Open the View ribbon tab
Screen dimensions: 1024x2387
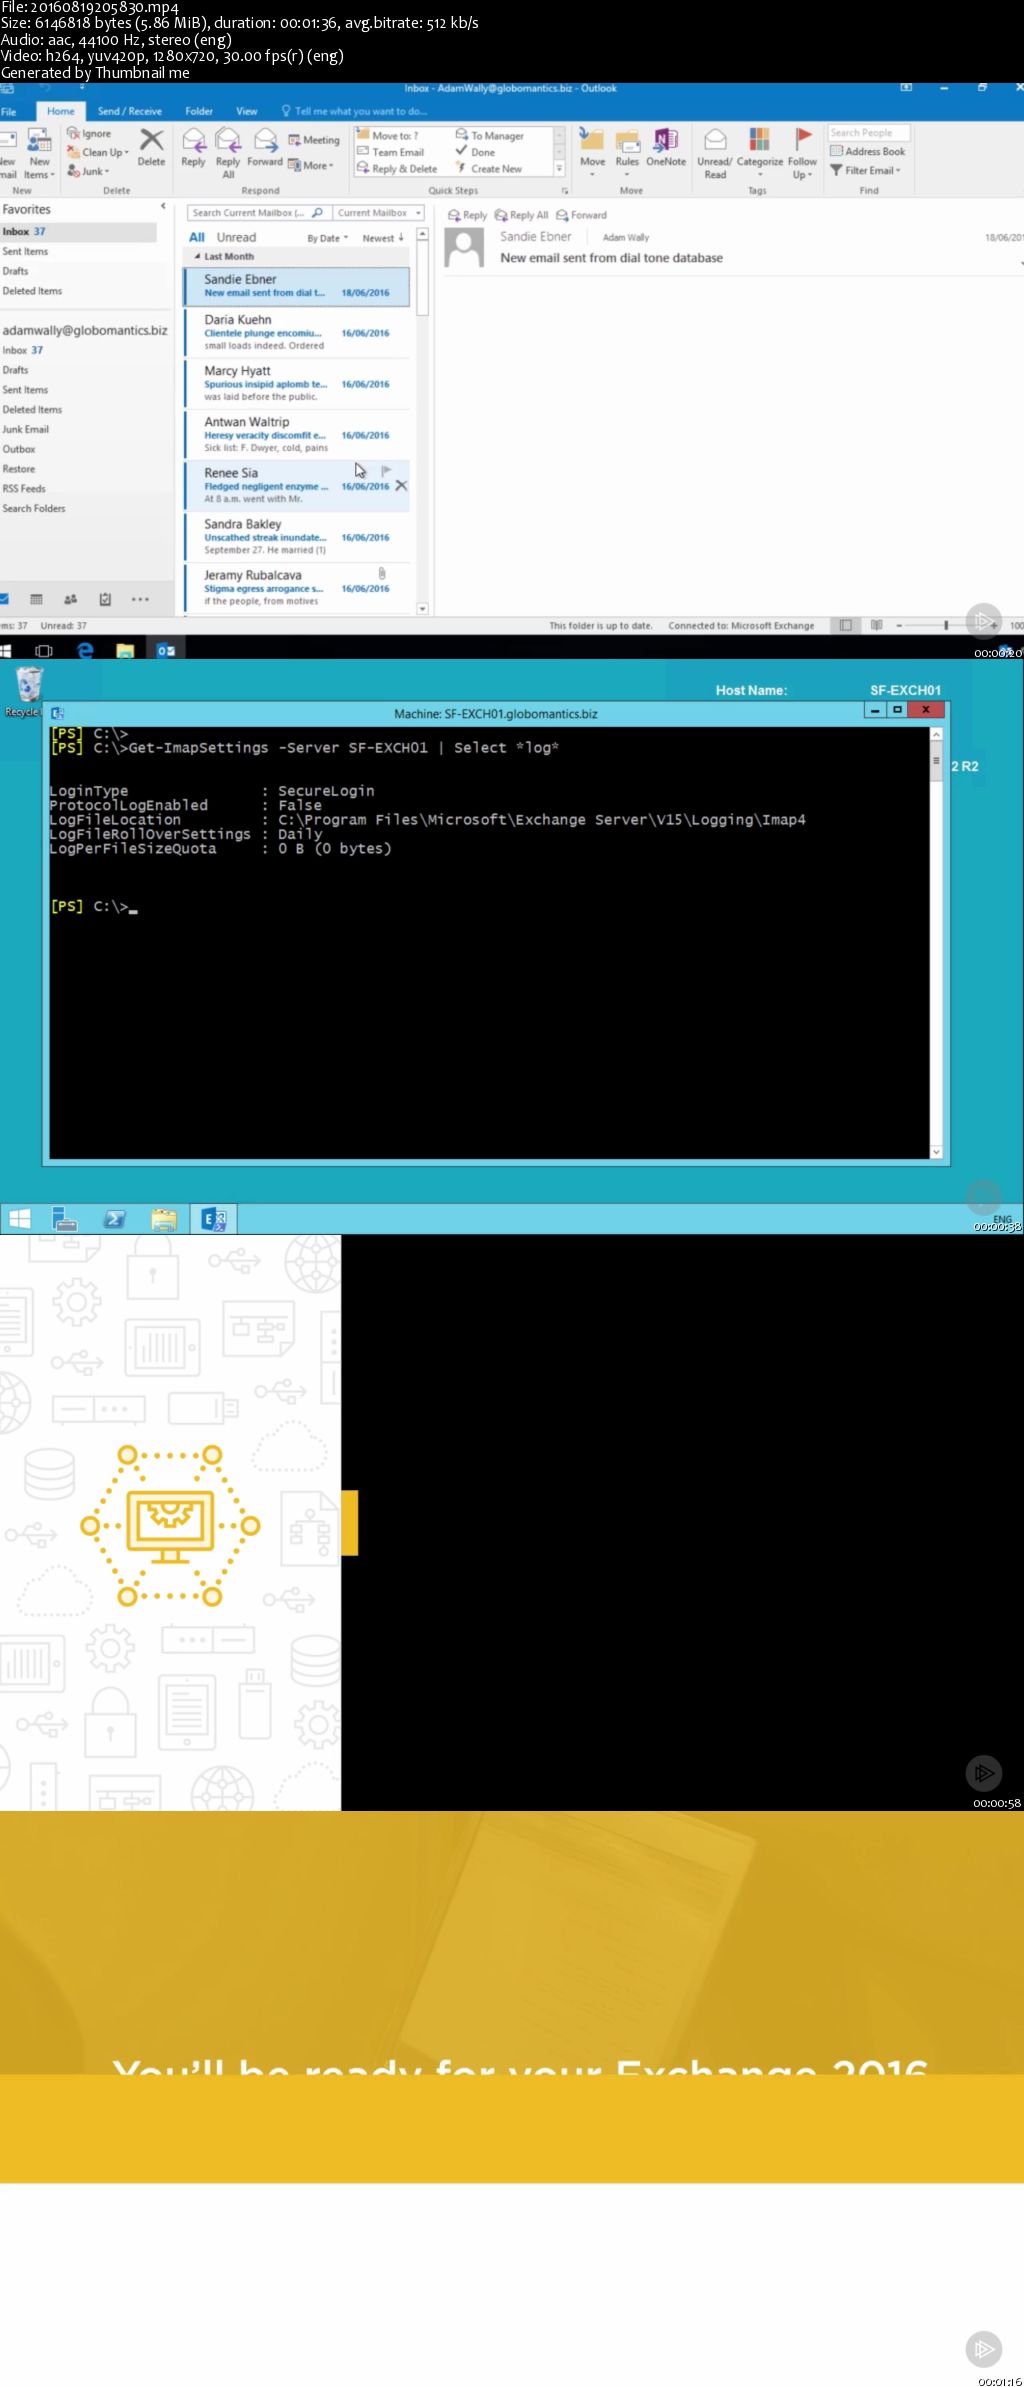coord(247,111)
